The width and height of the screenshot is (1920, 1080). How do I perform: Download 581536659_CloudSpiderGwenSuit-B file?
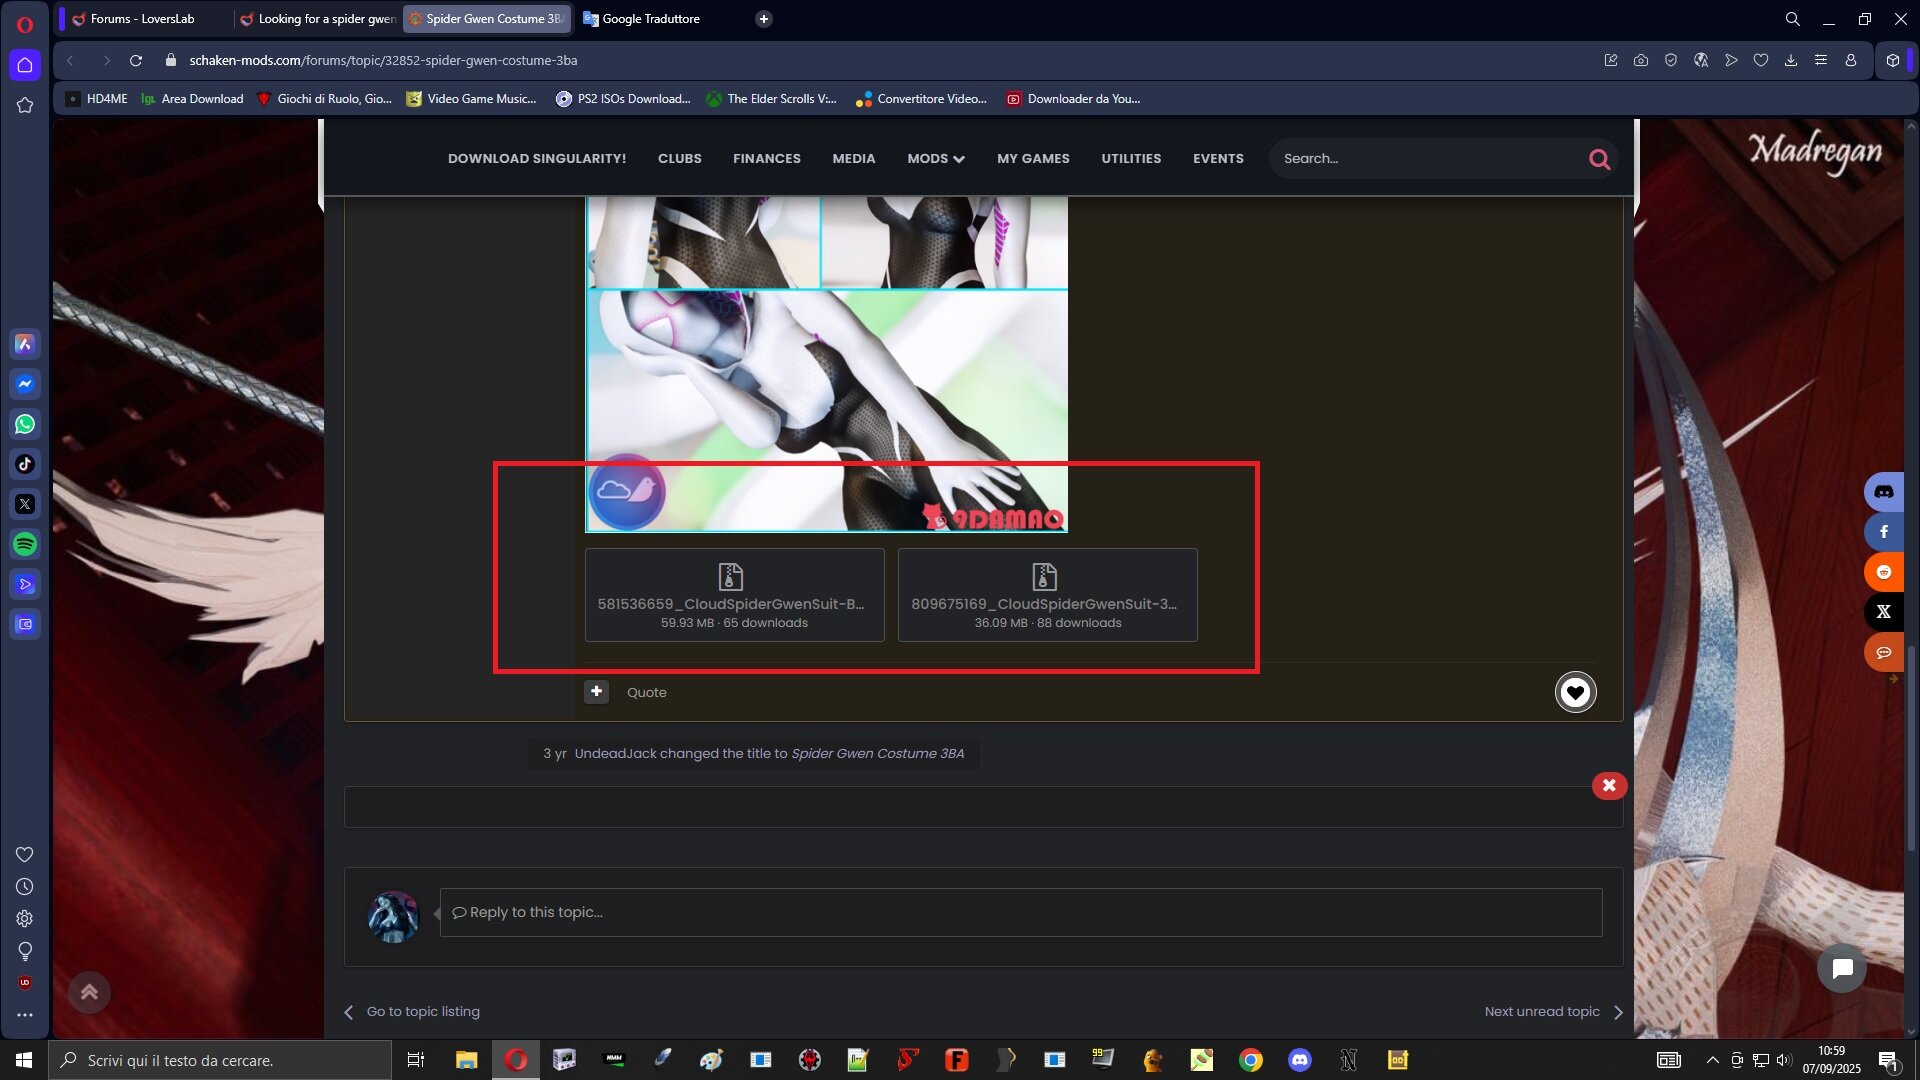pyautogui.click(x=735, y=595)
